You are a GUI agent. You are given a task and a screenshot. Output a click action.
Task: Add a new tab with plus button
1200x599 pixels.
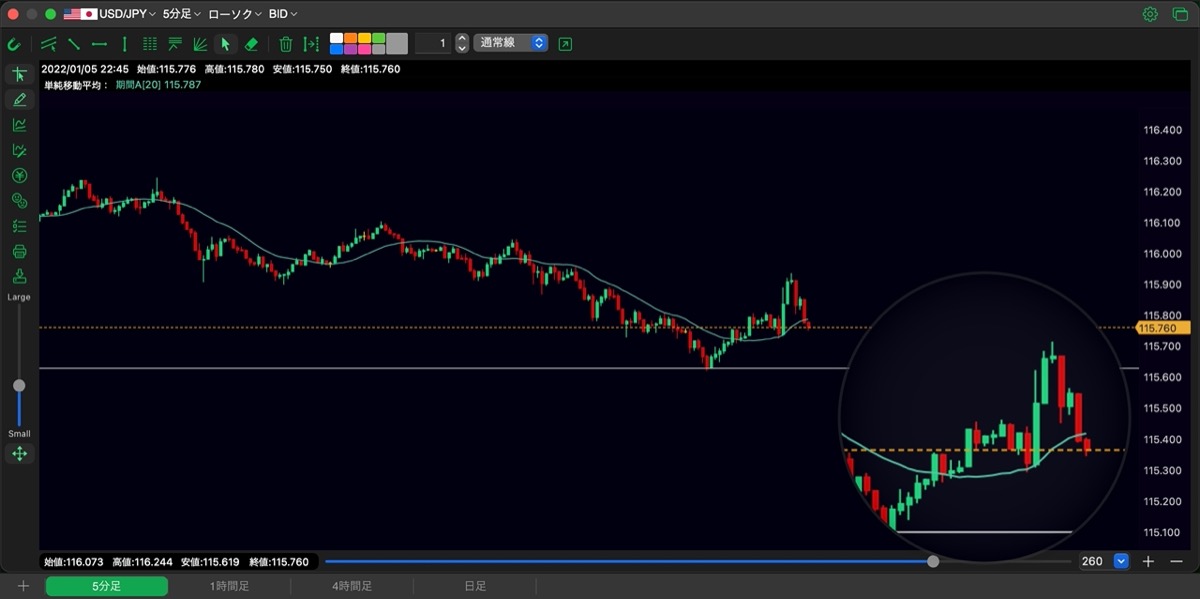[x=23, y=587]
